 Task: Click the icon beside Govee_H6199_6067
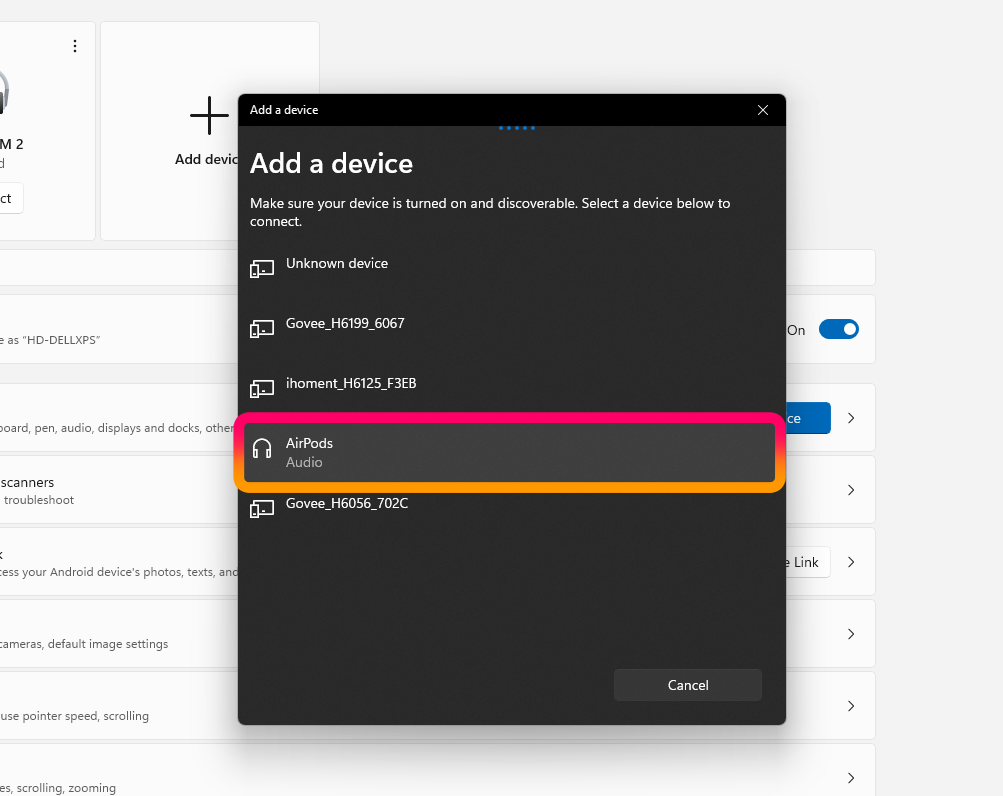click(x=262, y=329)
